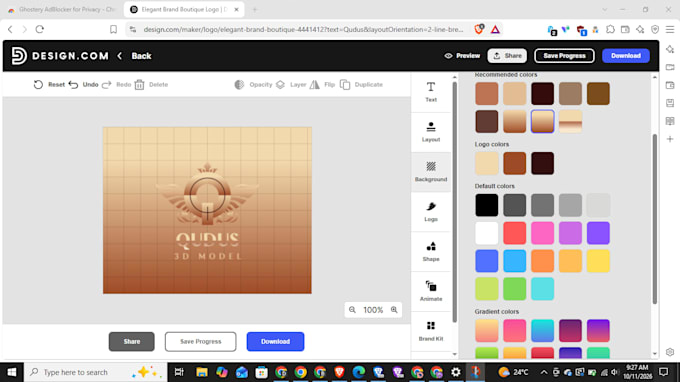Pick the rust brown logo color swatch

point(514,163)
